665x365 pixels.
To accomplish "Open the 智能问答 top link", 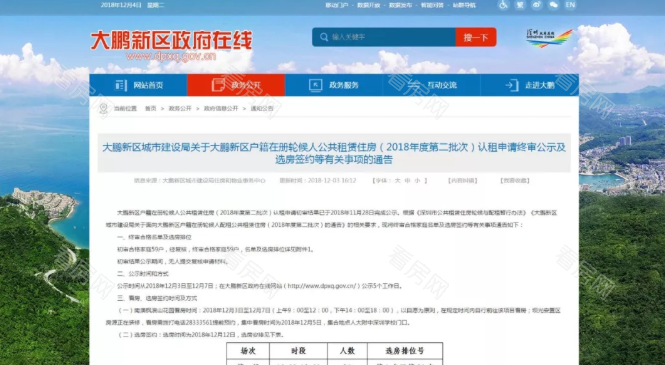I will [432, 5].
